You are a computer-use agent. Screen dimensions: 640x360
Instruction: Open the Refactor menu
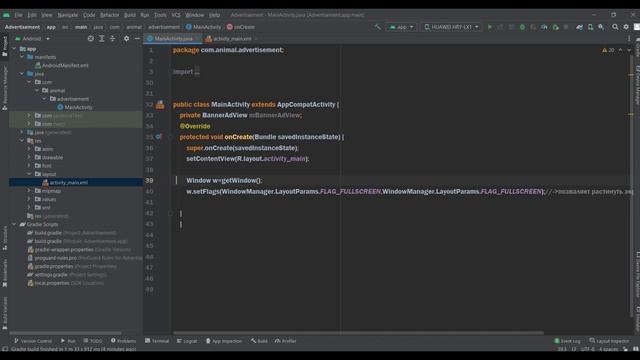tap(110, 15)
